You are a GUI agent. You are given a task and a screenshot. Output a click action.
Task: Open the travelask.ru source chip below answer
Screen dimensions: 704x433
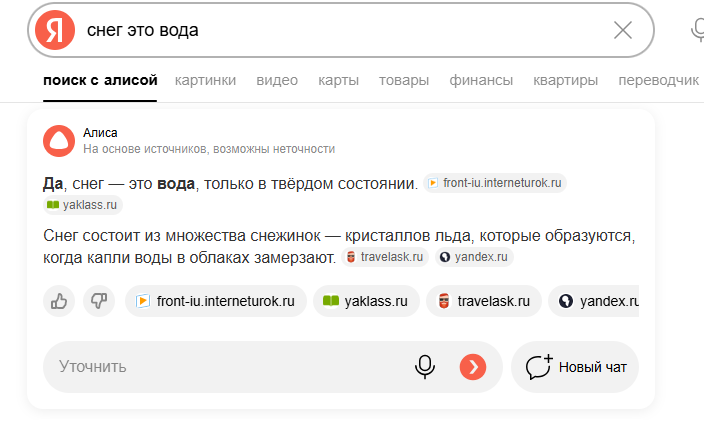[x=484, y=300]
